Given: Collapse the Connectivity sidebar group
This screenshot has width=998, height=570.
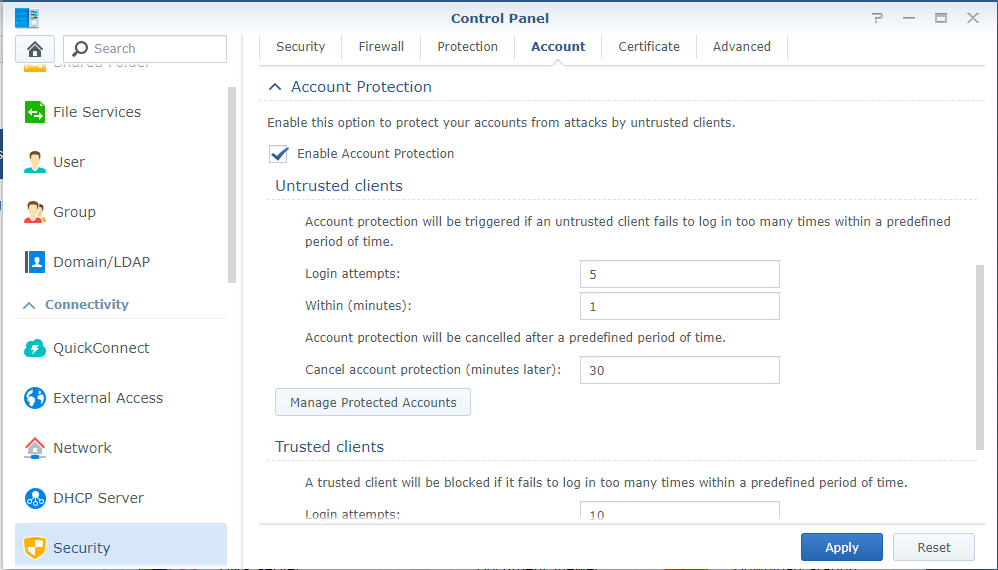Looking at the screenshot, I should pos(29,305).
